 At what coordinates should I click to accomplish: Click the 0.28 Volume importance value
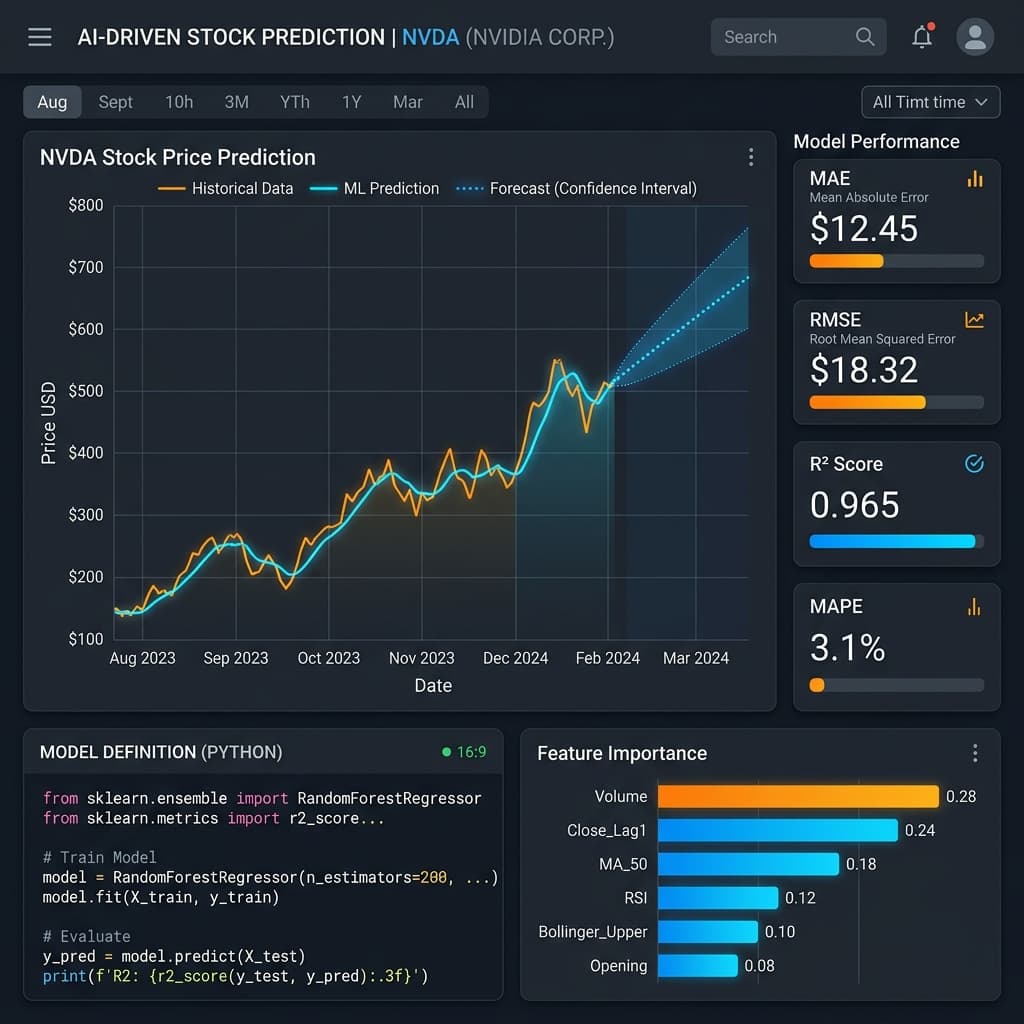[x=961, y=796]
